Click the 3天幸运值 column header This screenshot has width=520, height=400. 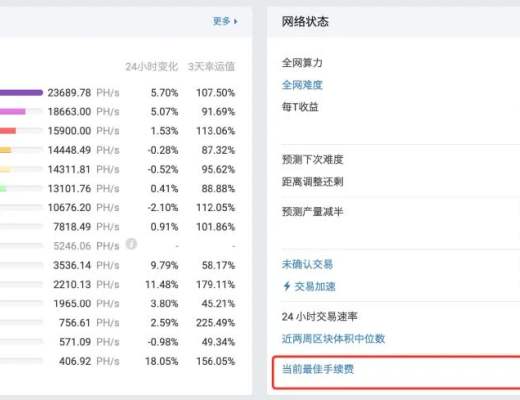click(211, 67)
